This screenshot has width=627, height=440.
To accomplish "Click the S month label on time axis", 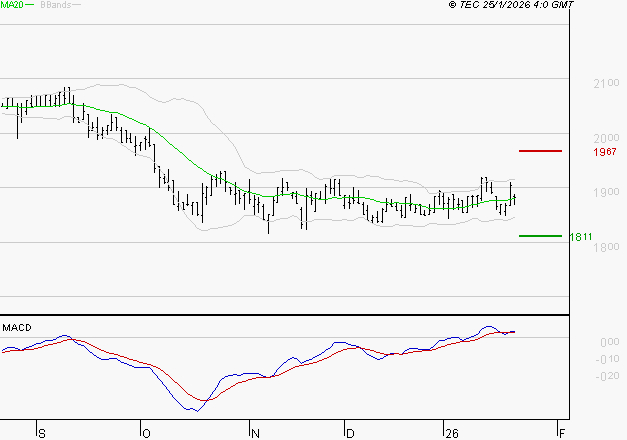I will point(42,434).
